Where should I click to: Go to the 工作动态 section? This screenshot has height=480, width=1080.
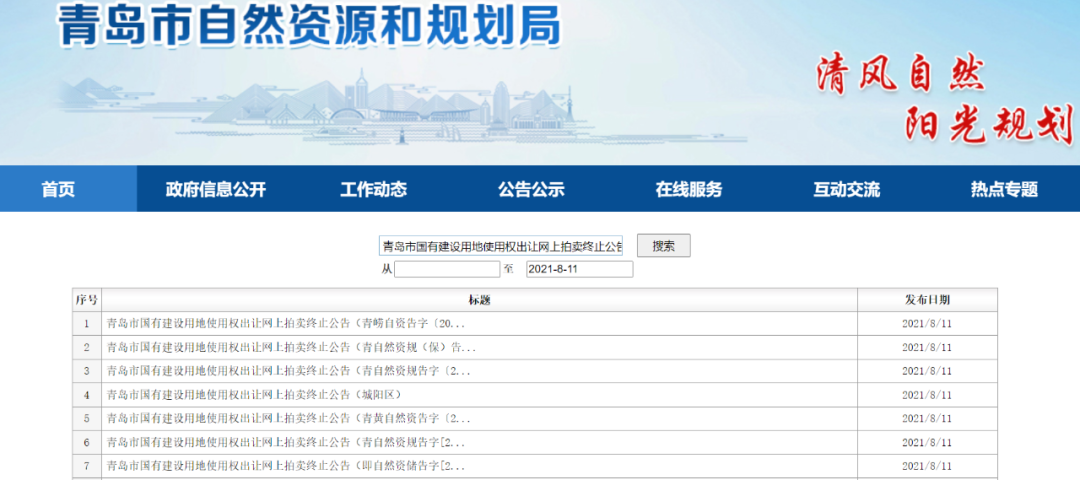point(373,189)
